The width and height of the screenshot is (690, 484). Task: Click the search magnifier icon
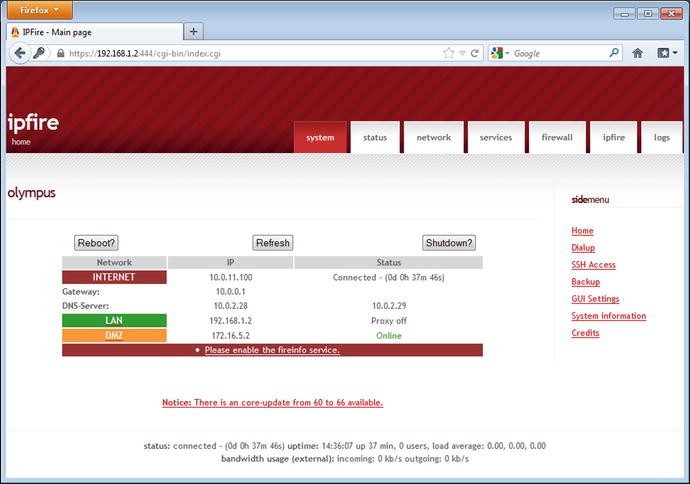(614, 53)
